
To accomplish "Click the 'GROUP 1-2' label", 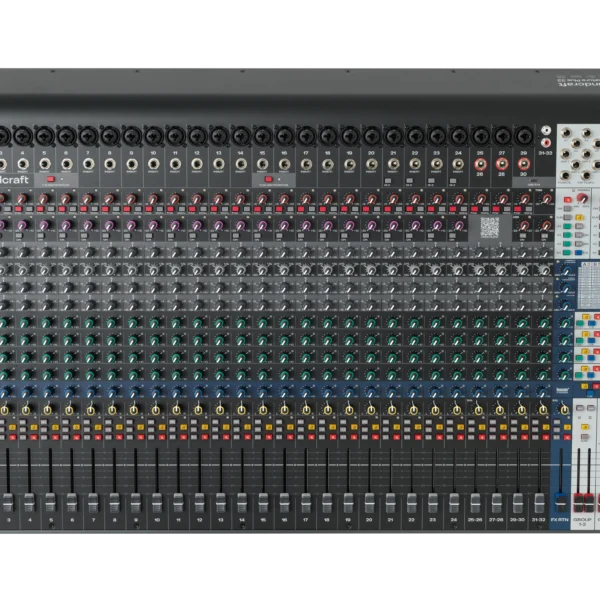I will point(582,522).
